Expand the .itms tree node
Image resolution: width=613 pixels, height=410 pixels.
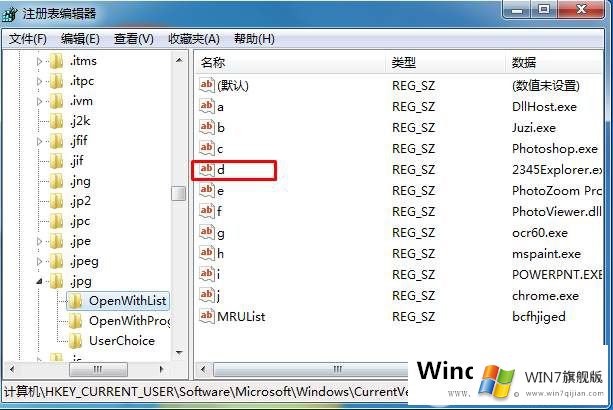[x=39, y=61]
